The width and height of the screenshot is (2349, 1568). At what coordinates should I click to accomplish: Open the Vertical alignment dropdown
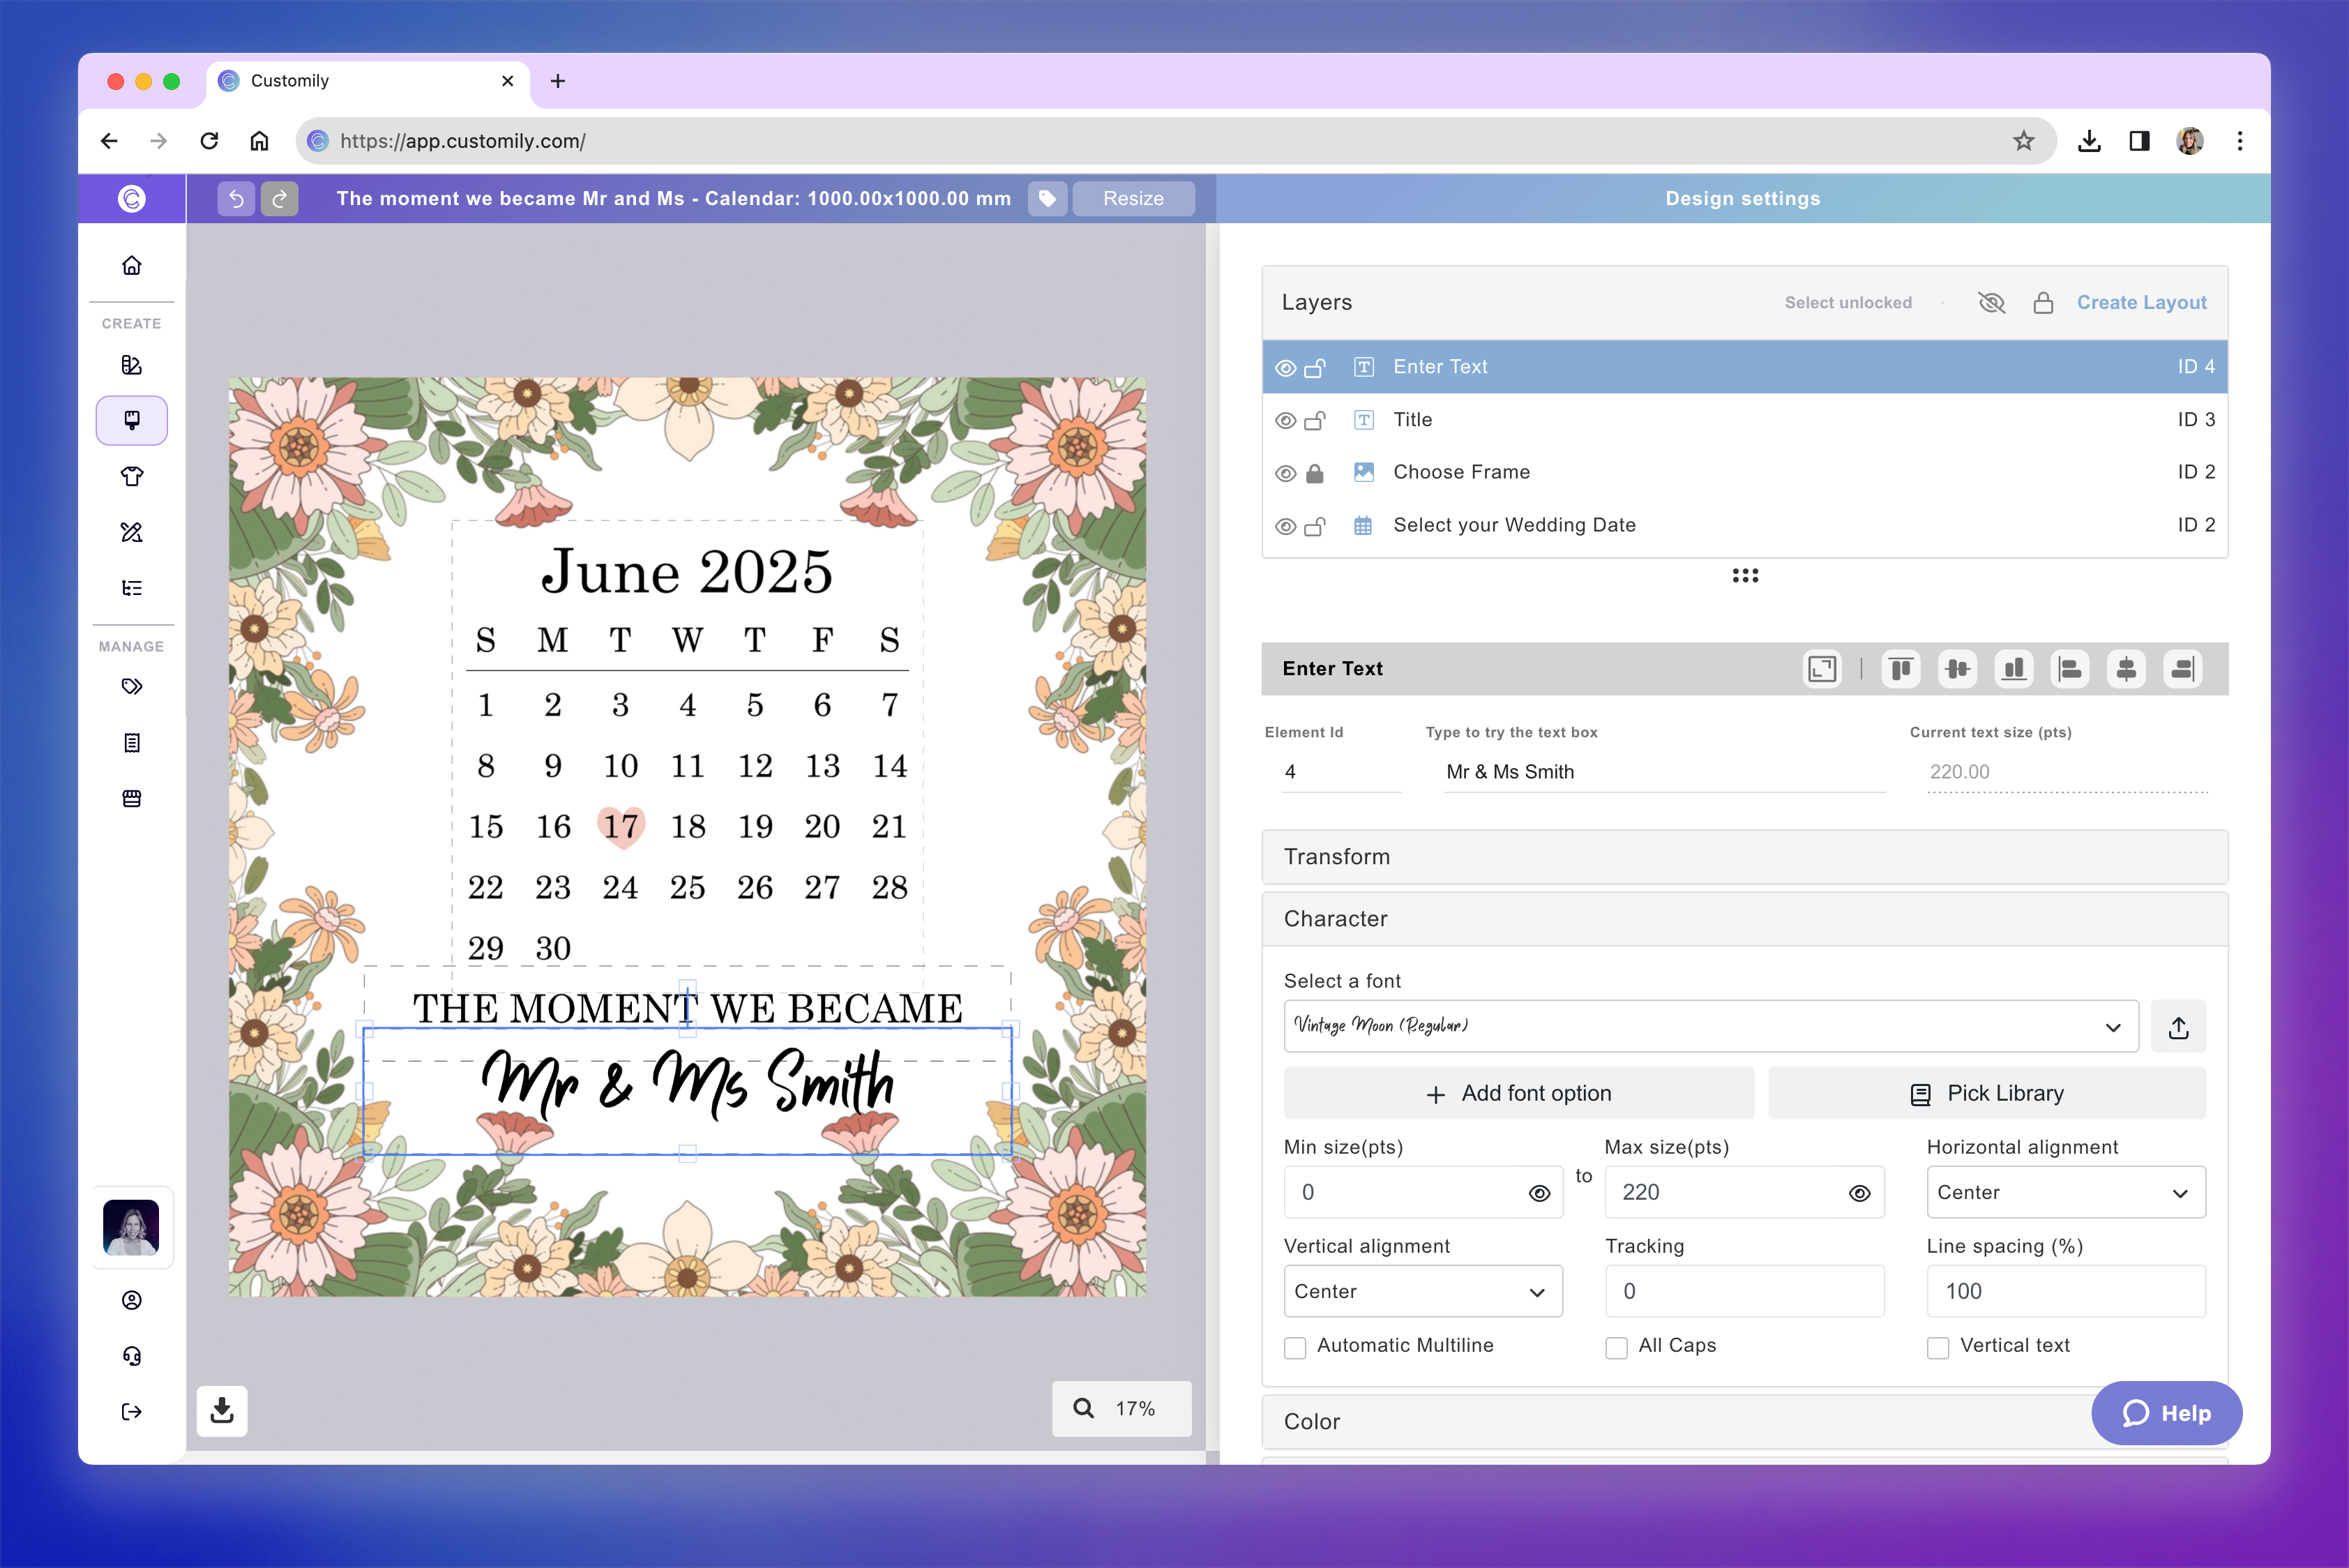pyautogui.click(x=1423, y=1291)
